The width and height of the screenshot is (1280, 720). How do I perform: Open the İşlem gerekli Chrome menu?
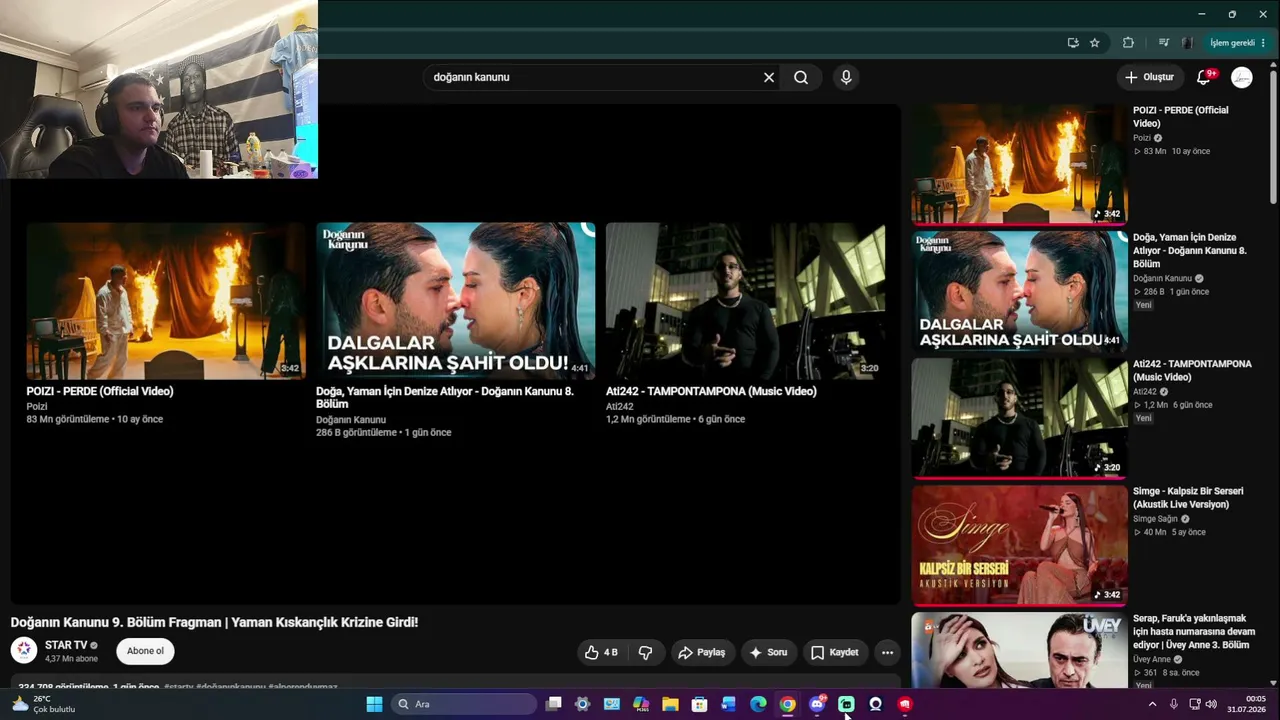1238,43
